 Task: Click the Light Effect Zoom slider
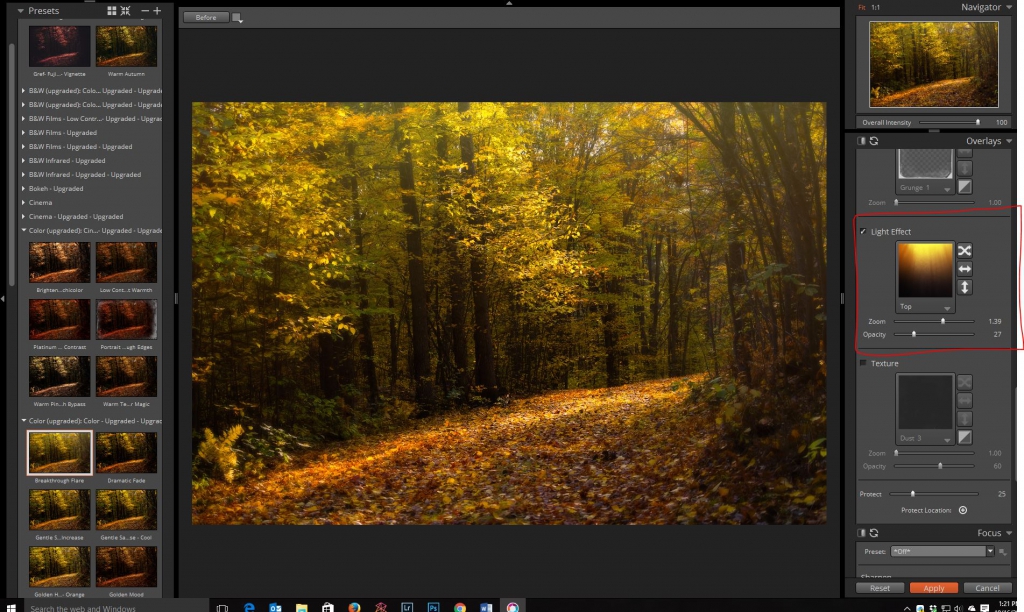click(934, 321)
